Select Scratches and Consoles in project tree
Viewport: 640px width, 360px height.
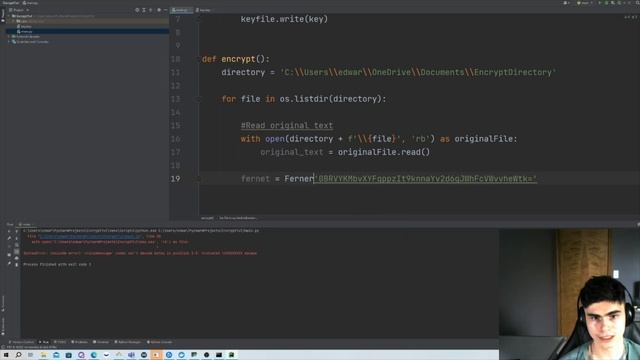(x=30, y=42)
